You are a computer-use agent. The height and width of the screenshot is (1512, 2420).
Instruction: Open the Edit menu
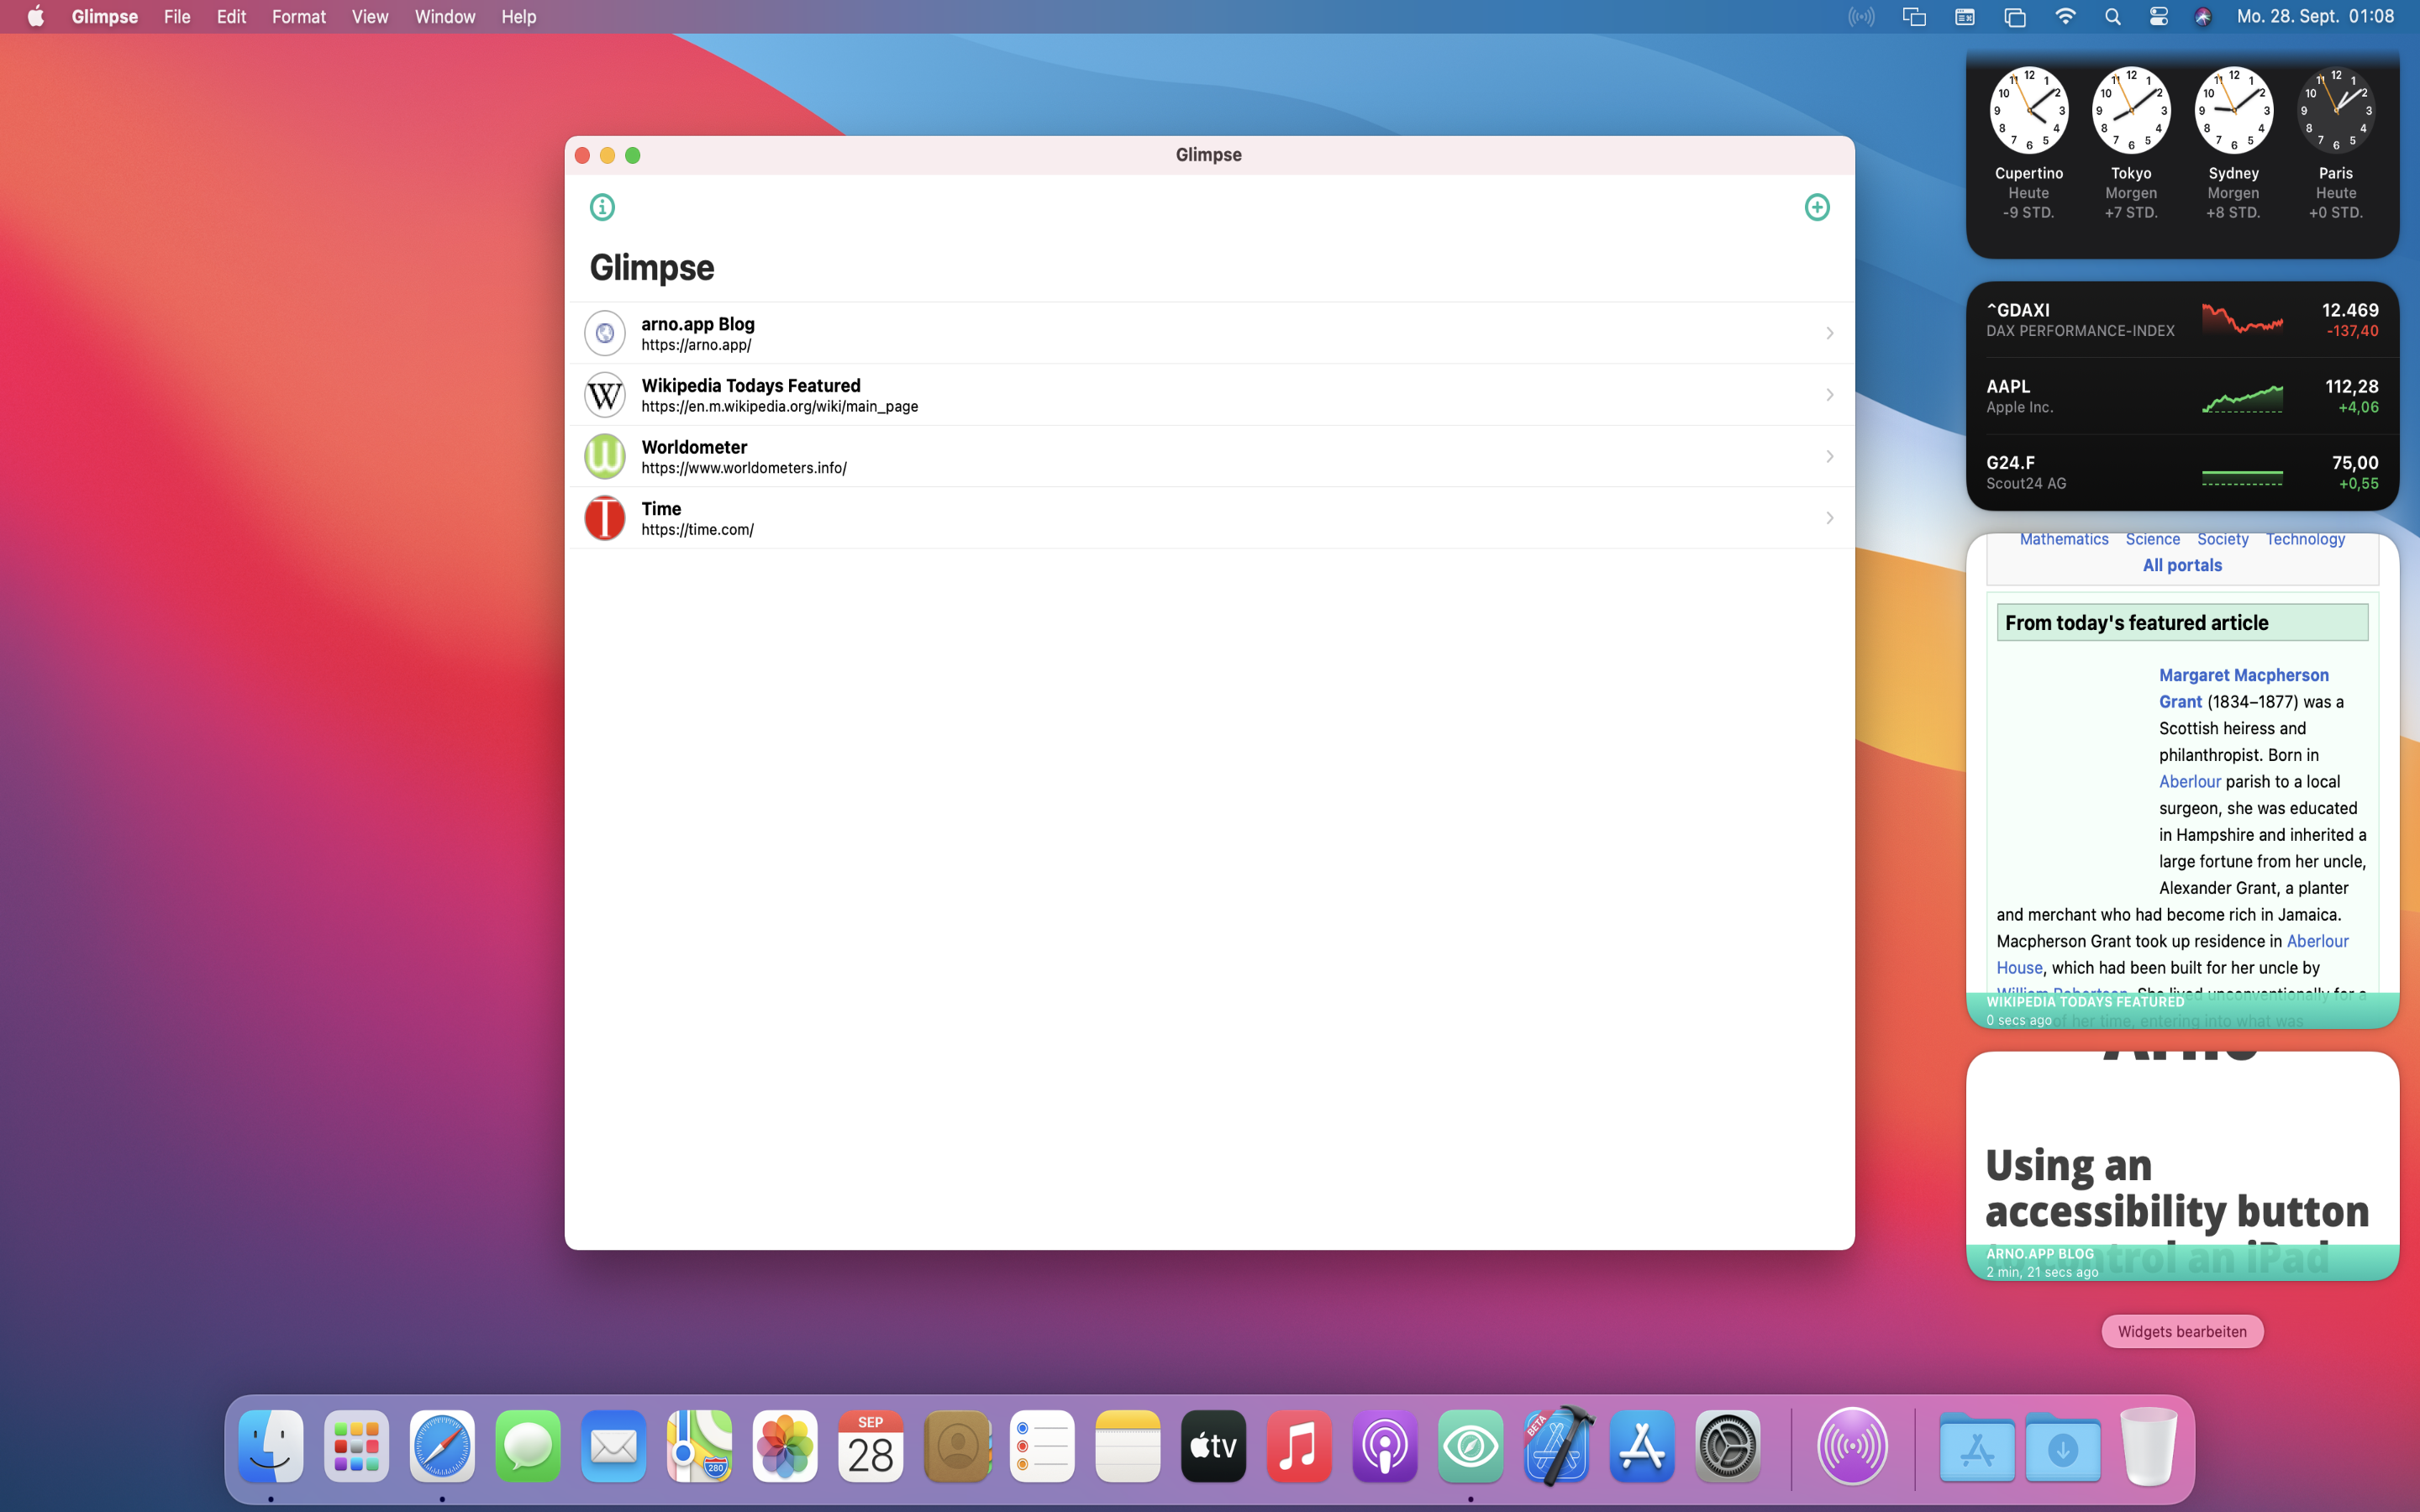click(231, 17)
